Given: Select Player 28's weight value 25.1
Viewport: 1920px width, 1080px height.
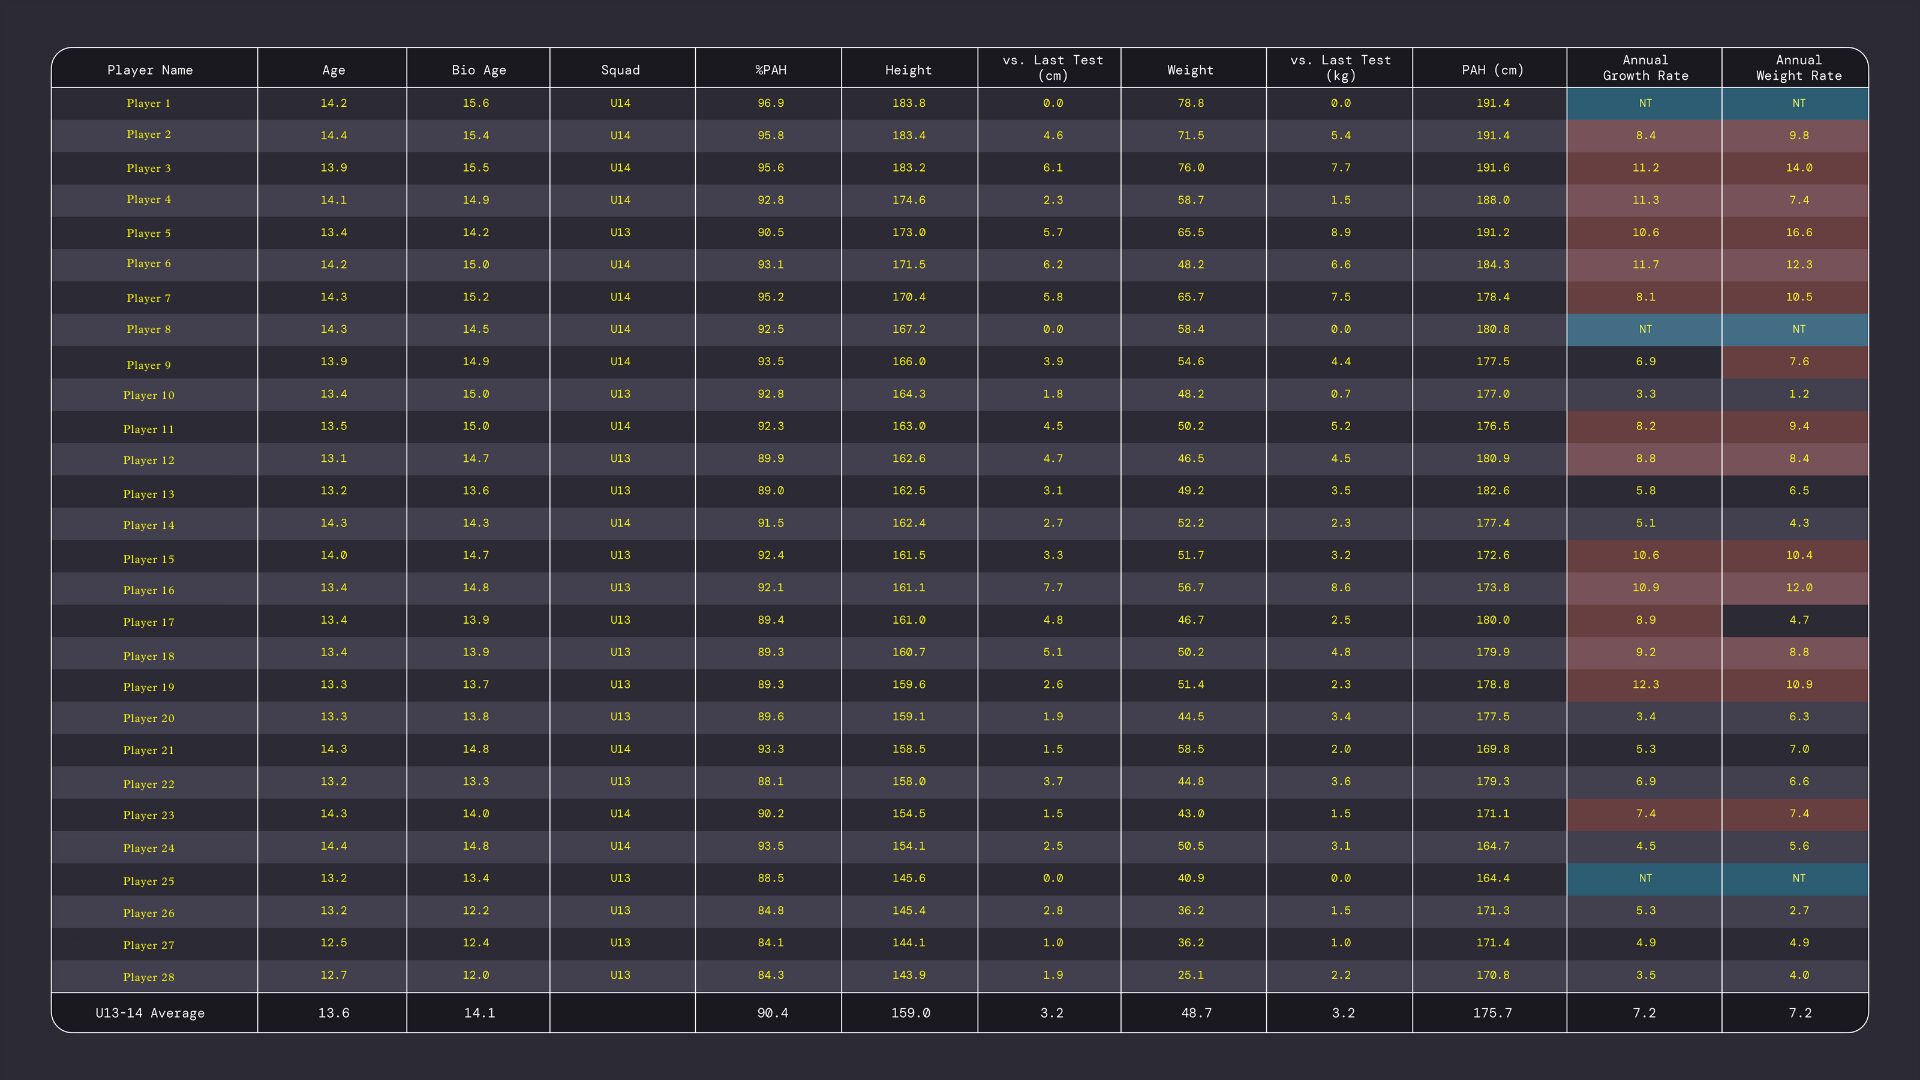Looking at the screenshot, I should [x=1190, y=975].
